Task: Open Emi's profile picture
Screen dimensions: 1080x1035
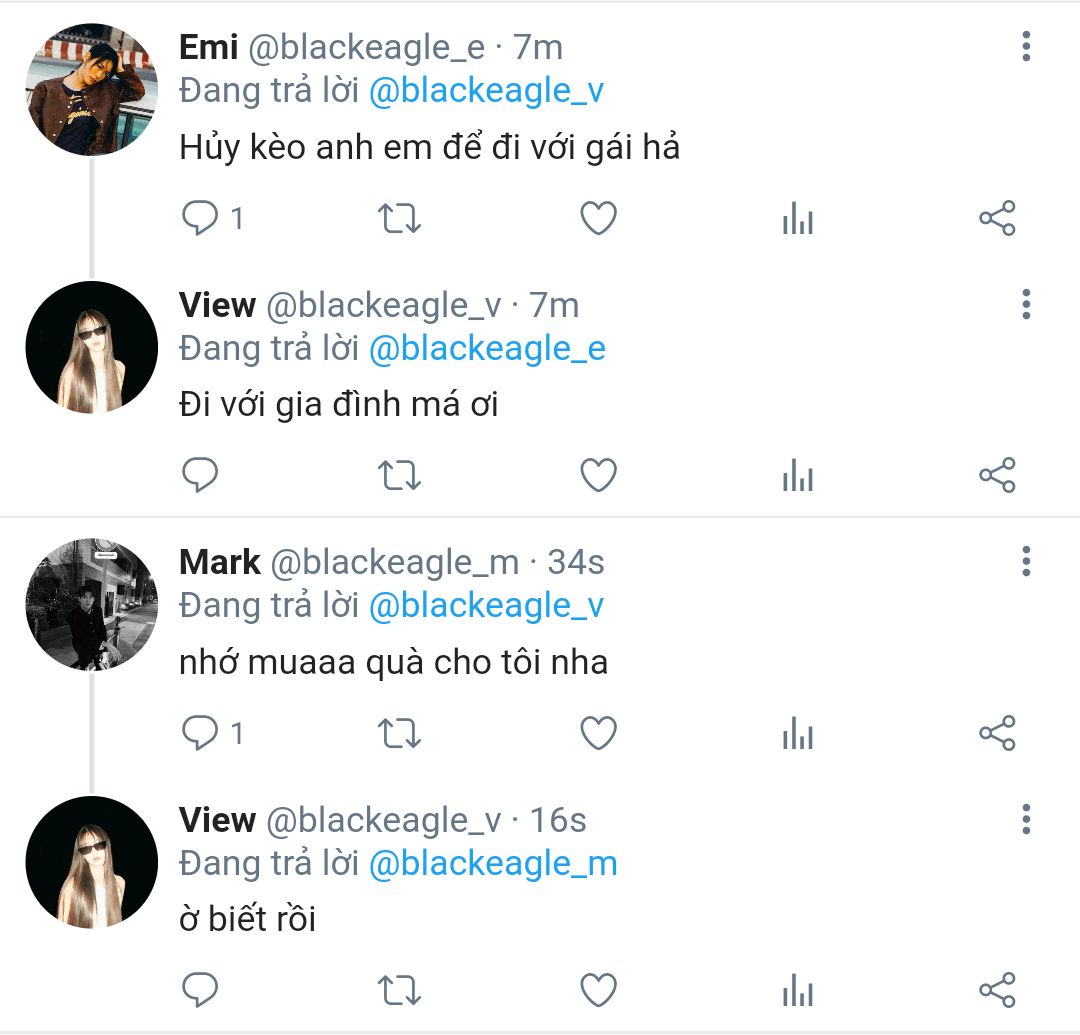Action: [x=91, y=90]
